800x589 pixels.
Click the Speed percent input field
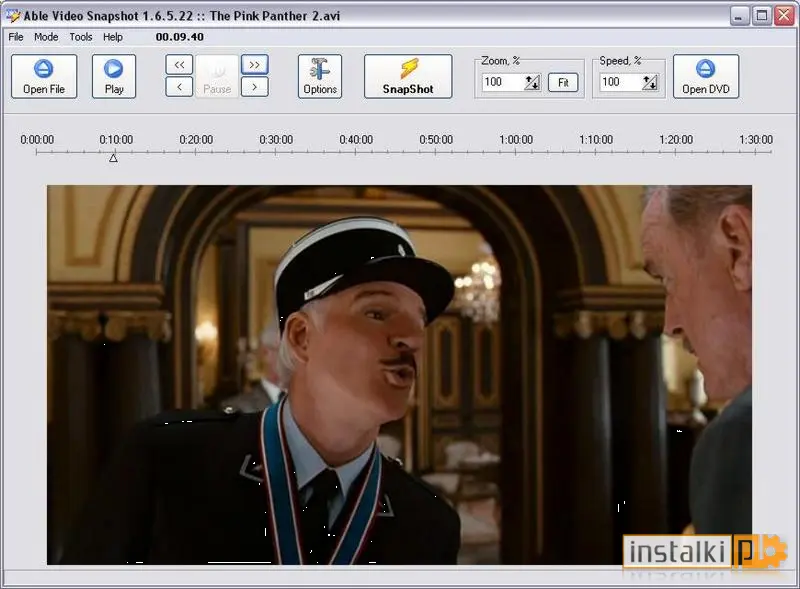620,82
